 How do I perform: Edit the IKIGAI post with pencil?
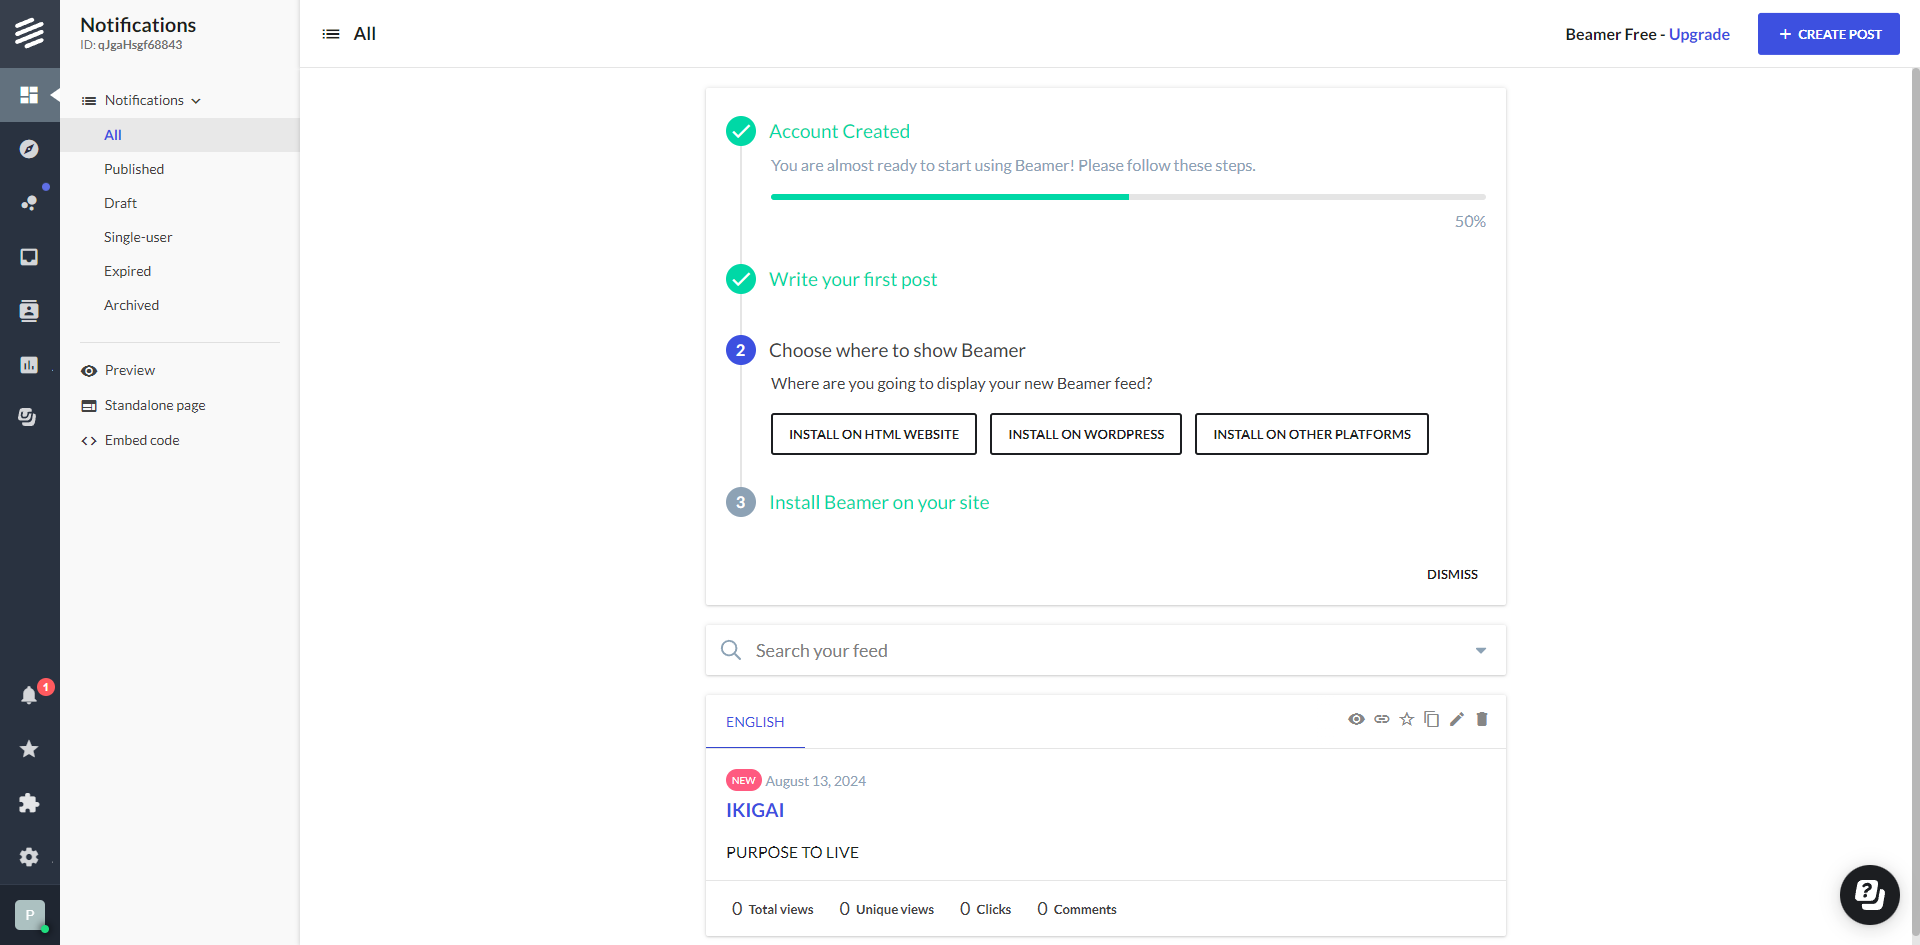(x=1457, y=719)
